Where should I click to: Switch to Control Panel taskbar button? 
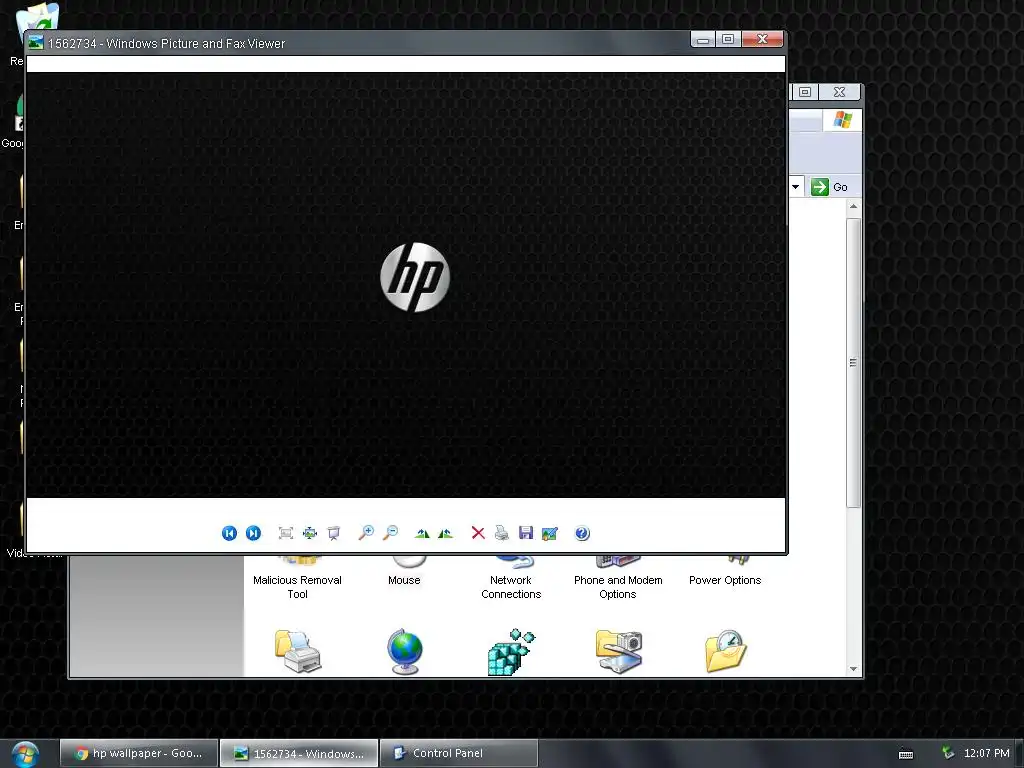[458, 753]
